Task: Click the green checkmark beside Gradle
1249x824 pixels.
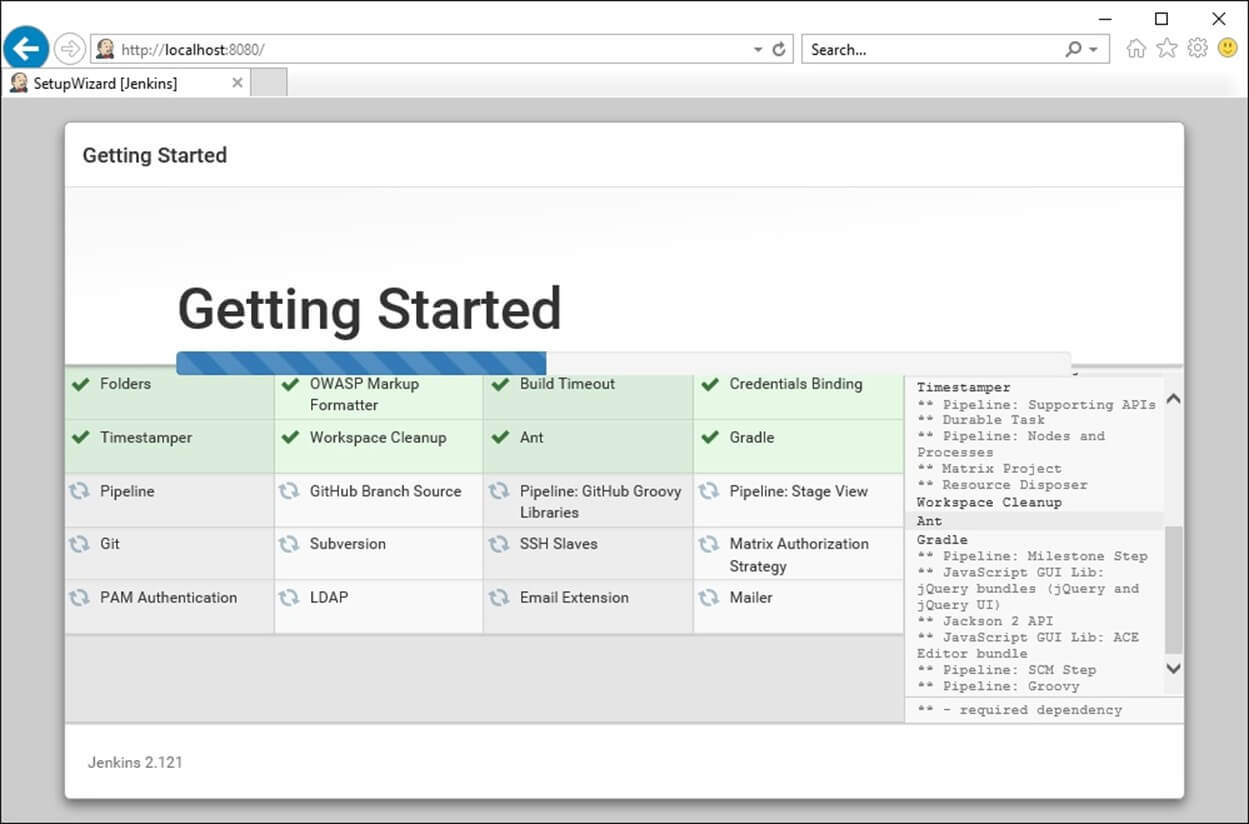Action: tap(710, 438)
